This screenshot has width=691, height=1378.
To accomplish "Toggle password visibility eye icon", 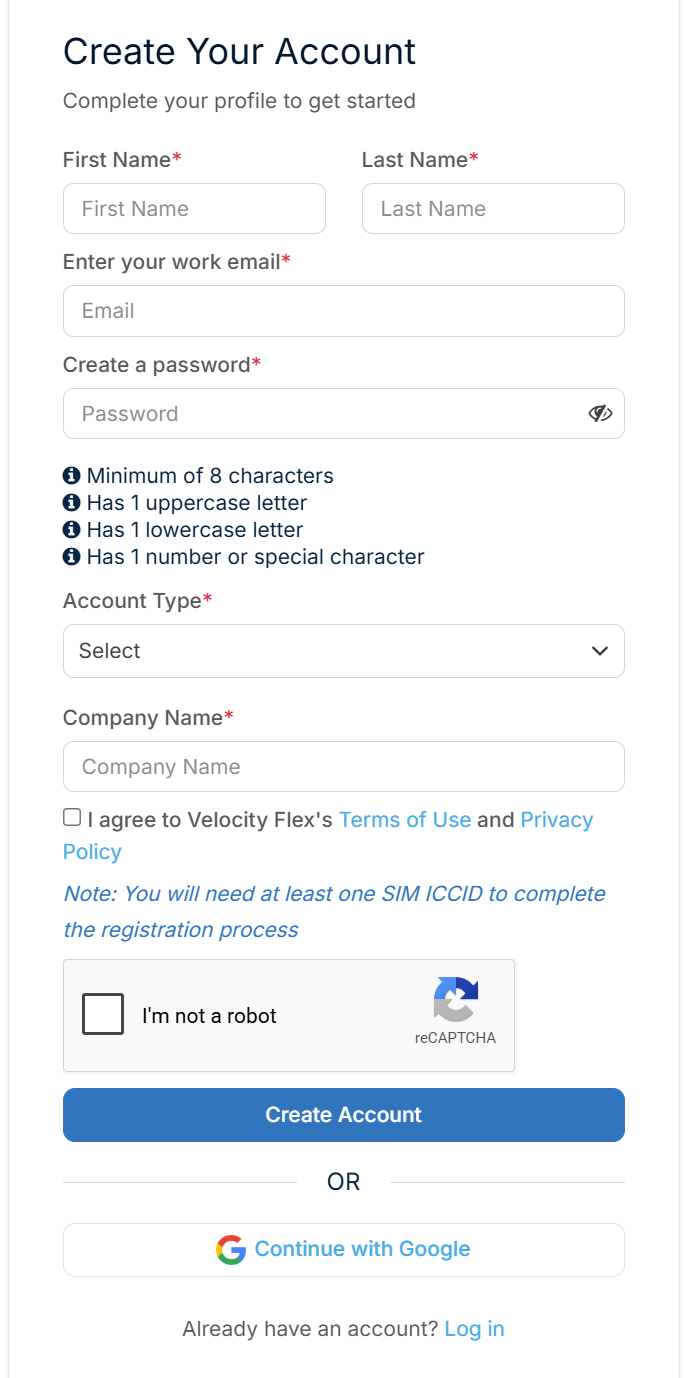I will pyautogui.click(x=600, y=413).
